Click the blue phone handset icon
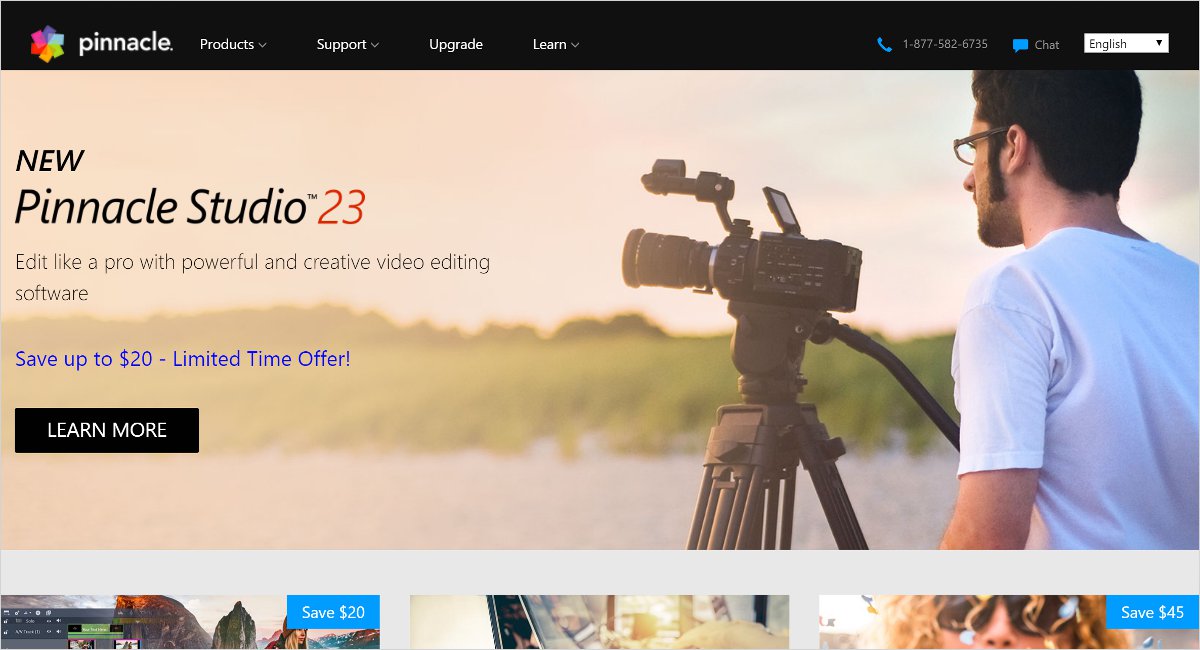 884,45
